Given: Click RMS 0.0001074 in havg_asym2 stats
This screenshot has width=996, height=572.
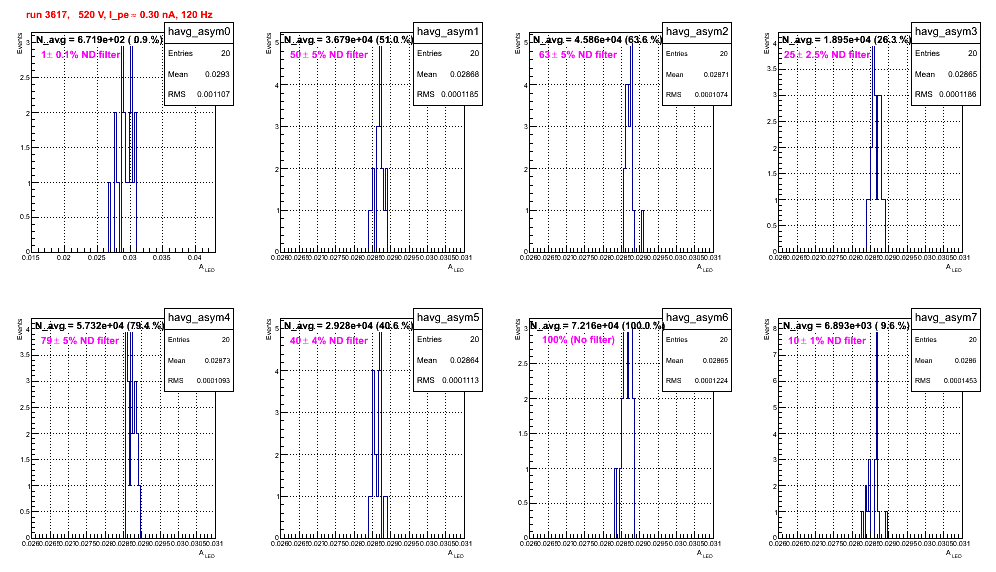Looking at the screenshot, I should [697, 95].
